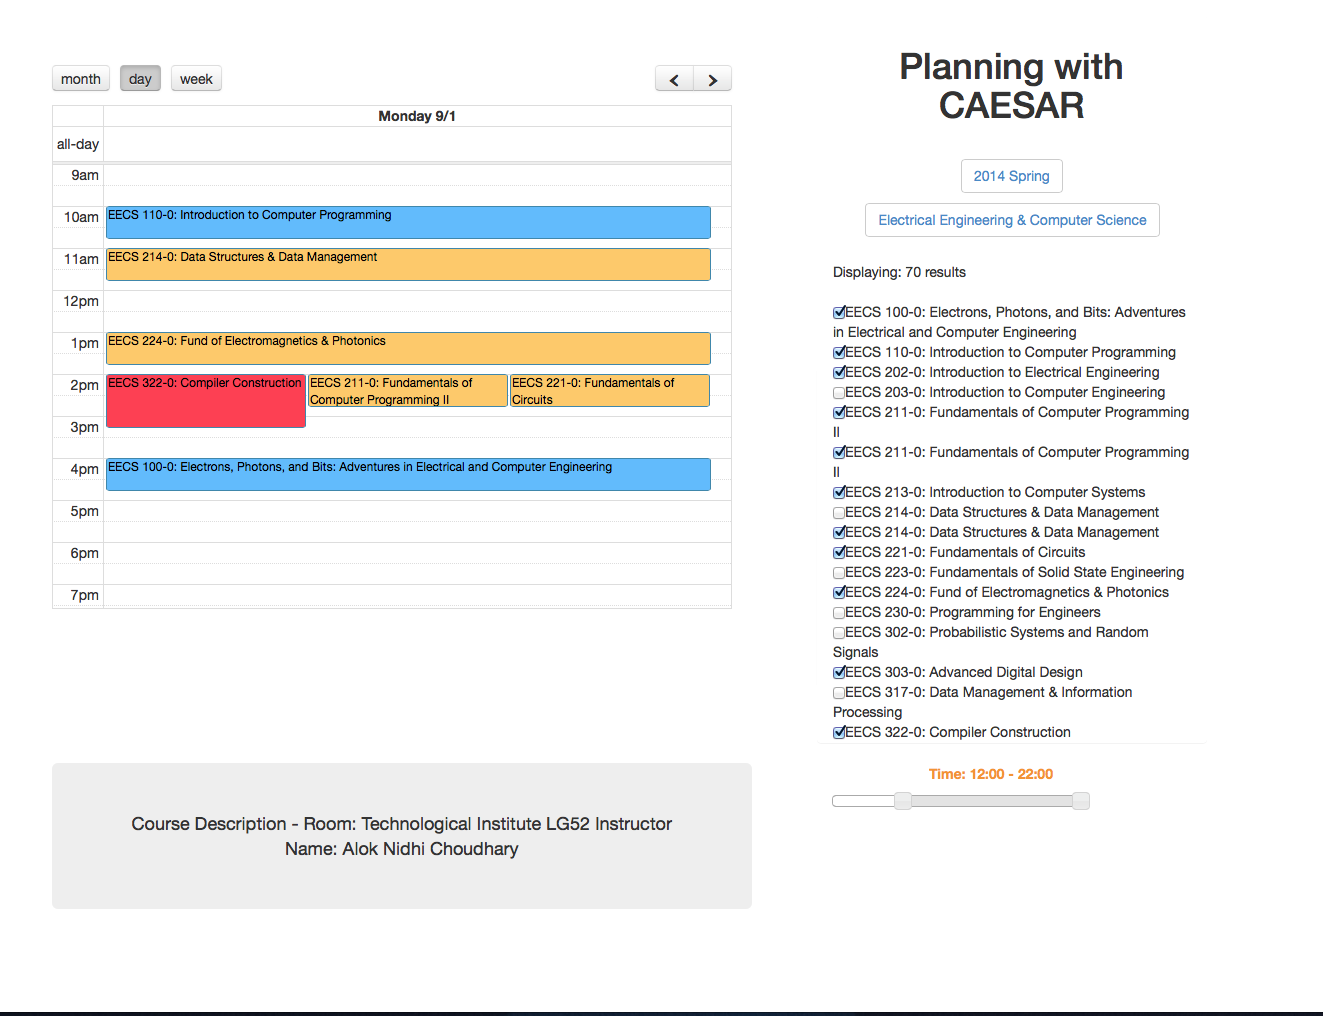Uncheck EECS 202-0 Introduction to Electrical Engineering
The width and height of the screenshot is (1323, 1016).
[x=839, y=372]
